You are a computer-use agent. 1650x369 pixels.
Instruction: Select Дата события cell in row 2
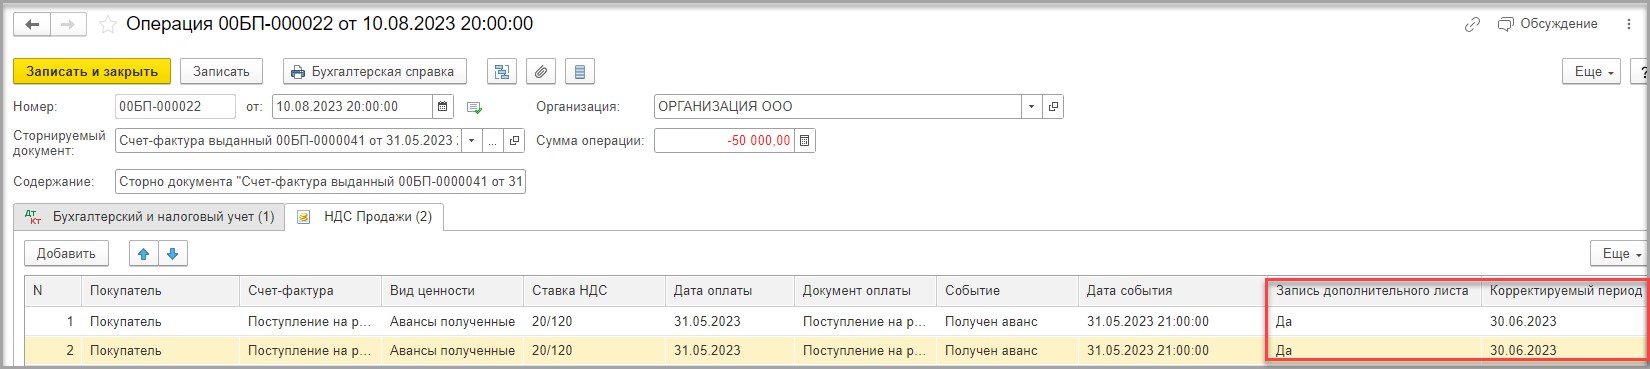coord(1173,351)
